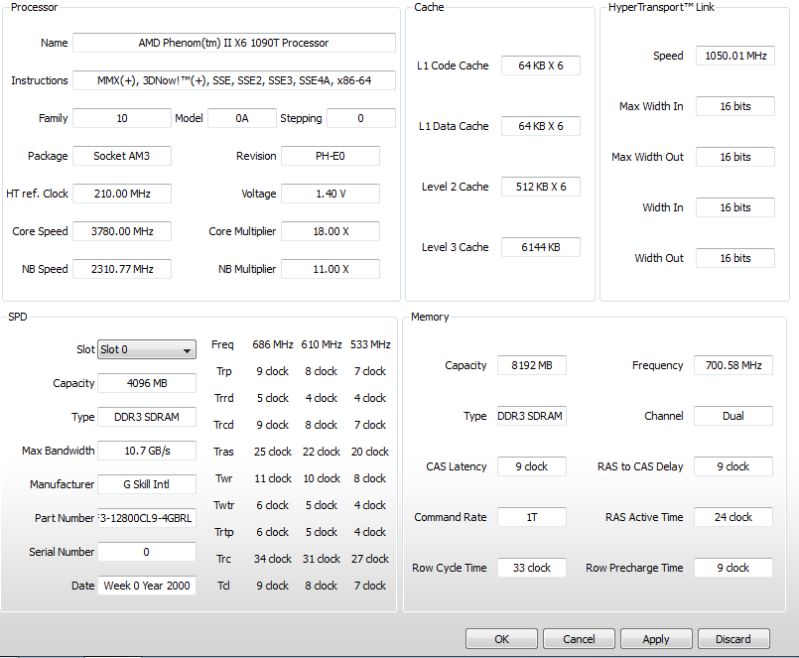Viewport: 799px width, 658px height.
Task: Click the Model value 0A field
Action: point(242,118)
